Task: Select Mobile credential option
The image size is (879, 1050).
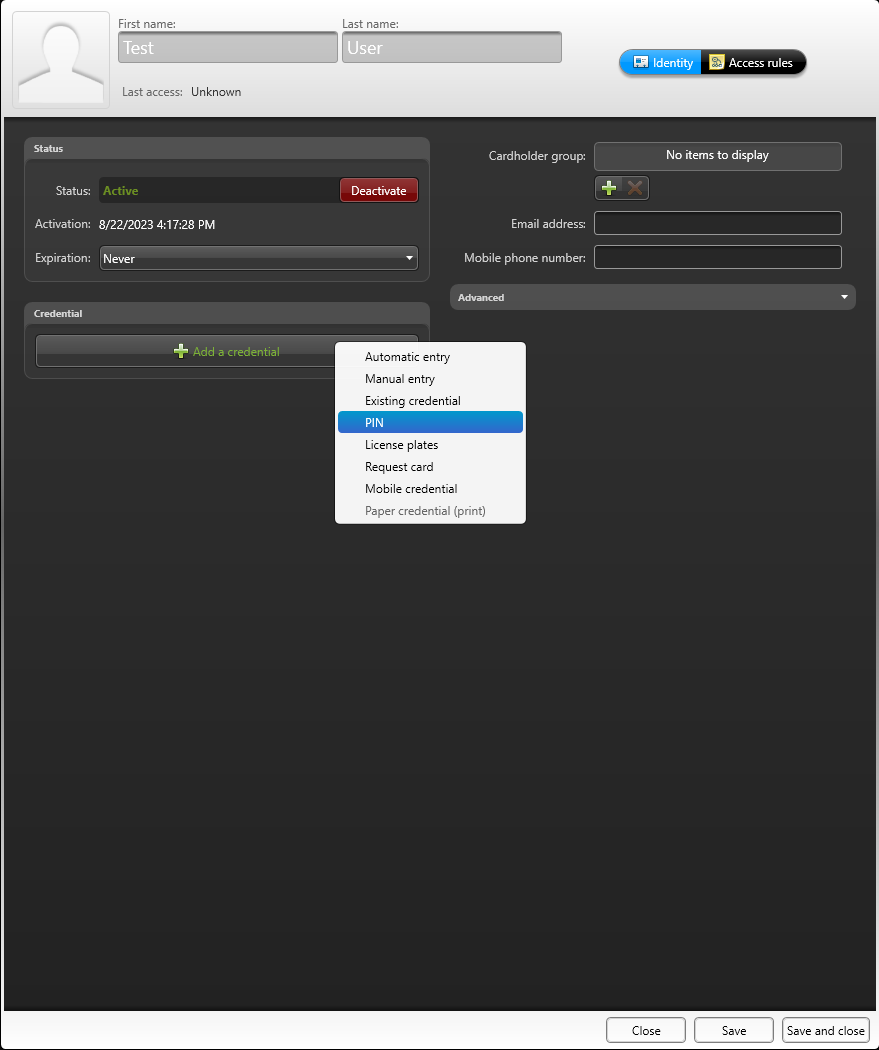Action: tap(411, 489)
